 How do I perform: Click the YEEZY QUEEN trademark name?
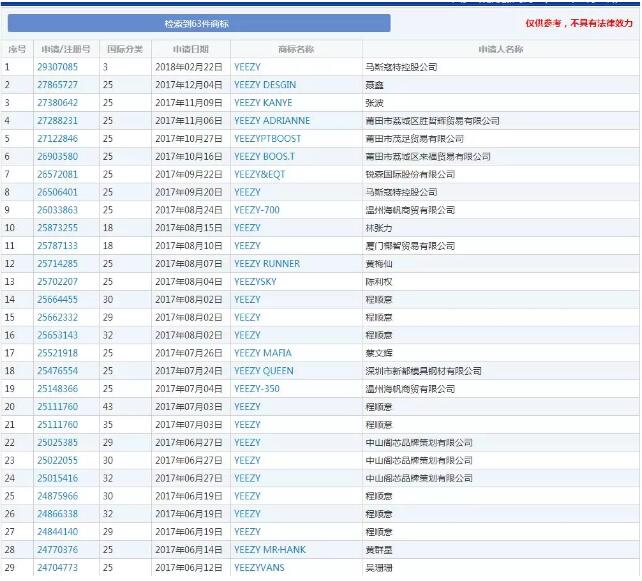tap(264, 371)
